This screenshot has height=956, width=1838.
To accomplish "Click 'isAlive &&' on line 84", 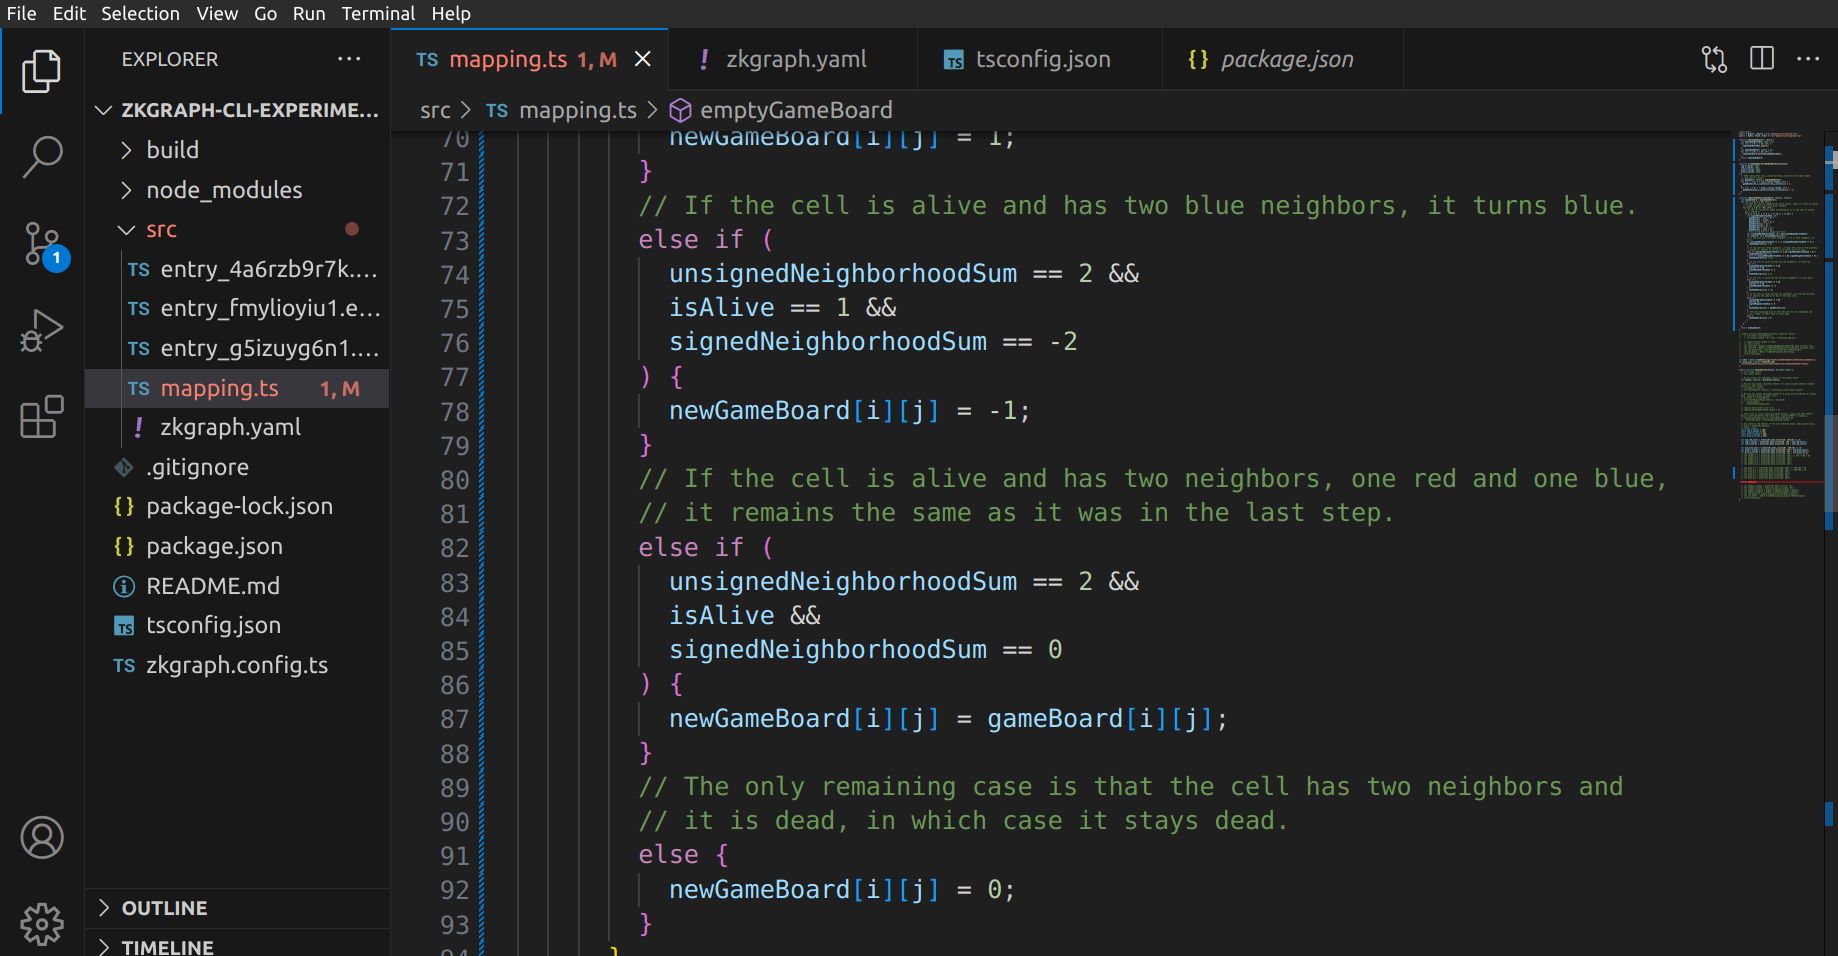I will 745,616.
